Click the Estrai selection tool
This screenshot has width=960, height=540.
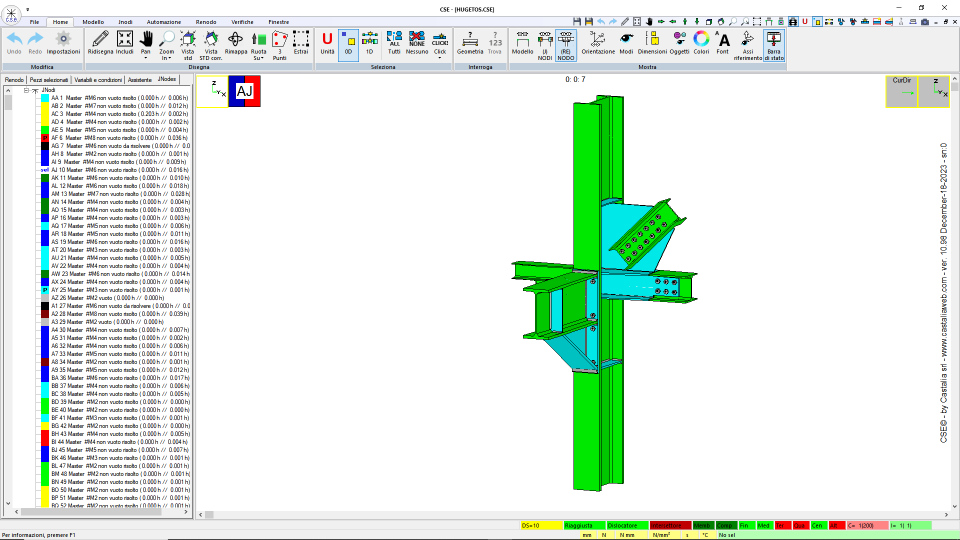click(301, 43)
